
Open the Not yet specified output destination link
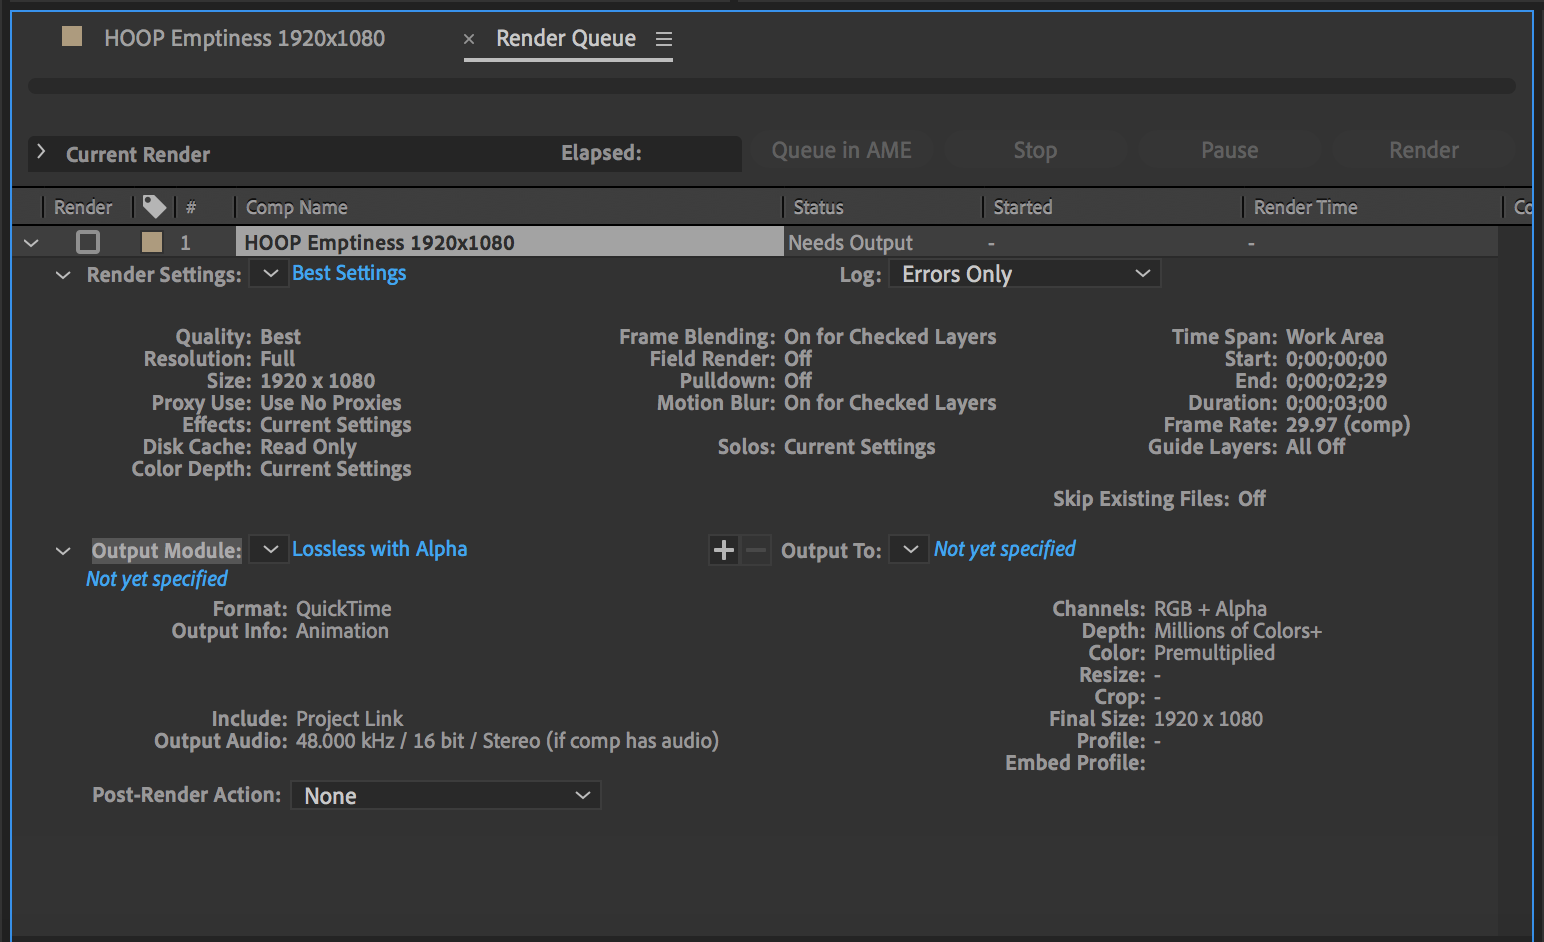click(x=1004, y=548)
